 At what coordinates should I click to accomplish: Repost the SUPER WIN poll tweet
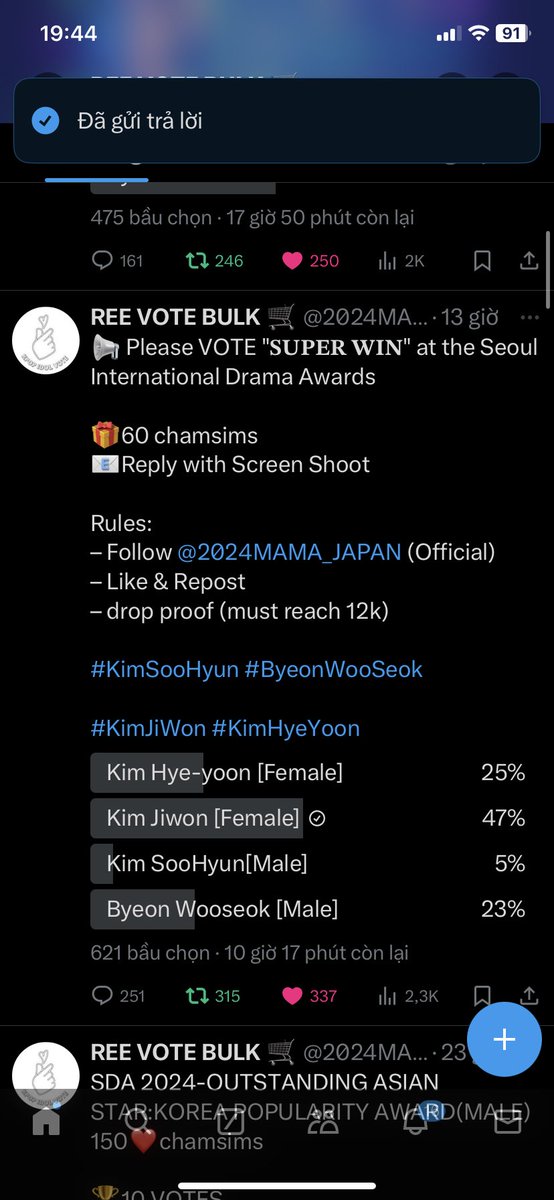click(214, 996)
